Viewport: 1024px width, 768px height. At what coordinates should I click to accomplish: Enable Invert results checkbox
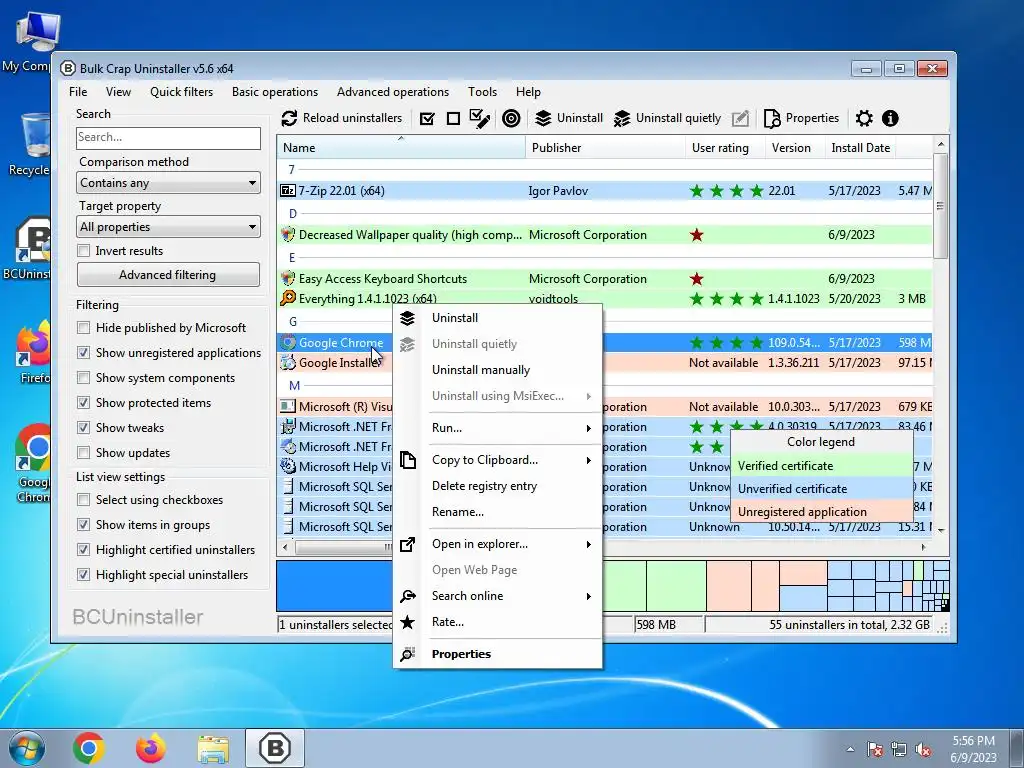tap(84, 251)
